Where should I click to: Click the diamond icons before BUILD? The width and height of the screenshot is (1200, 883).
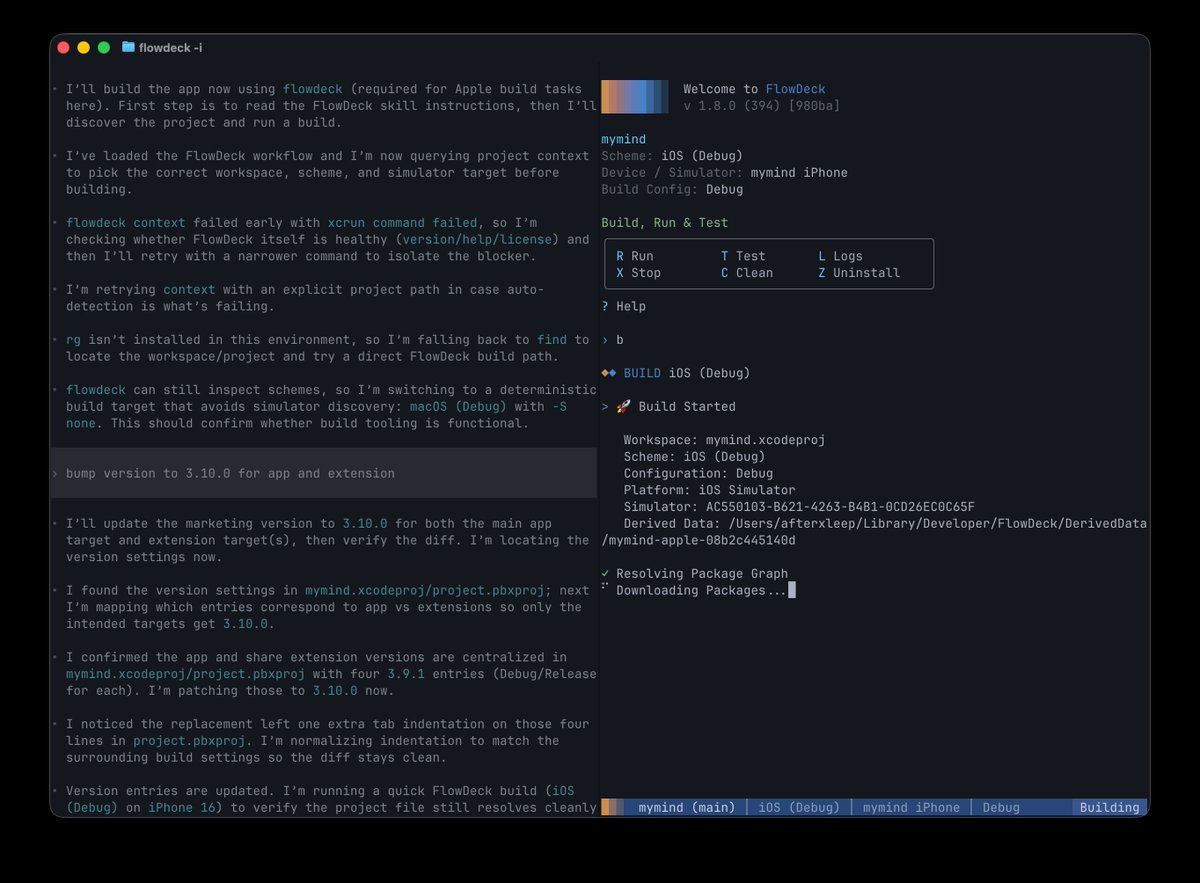[609, 373]
